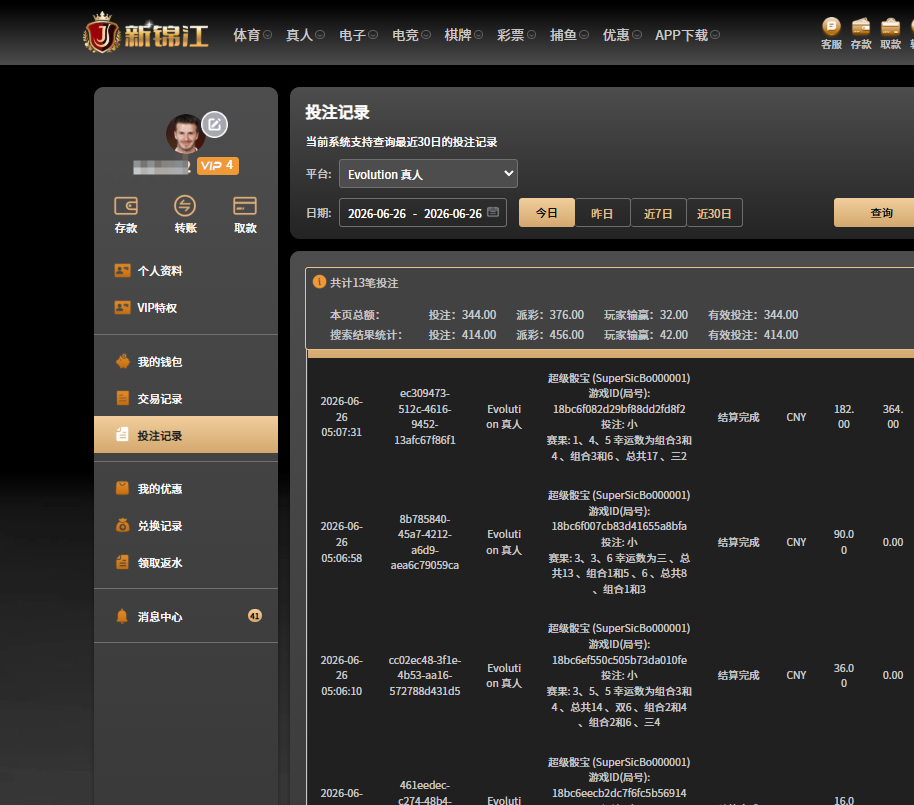Open 转账 transfer in sidebar panel

coord(185,215)
